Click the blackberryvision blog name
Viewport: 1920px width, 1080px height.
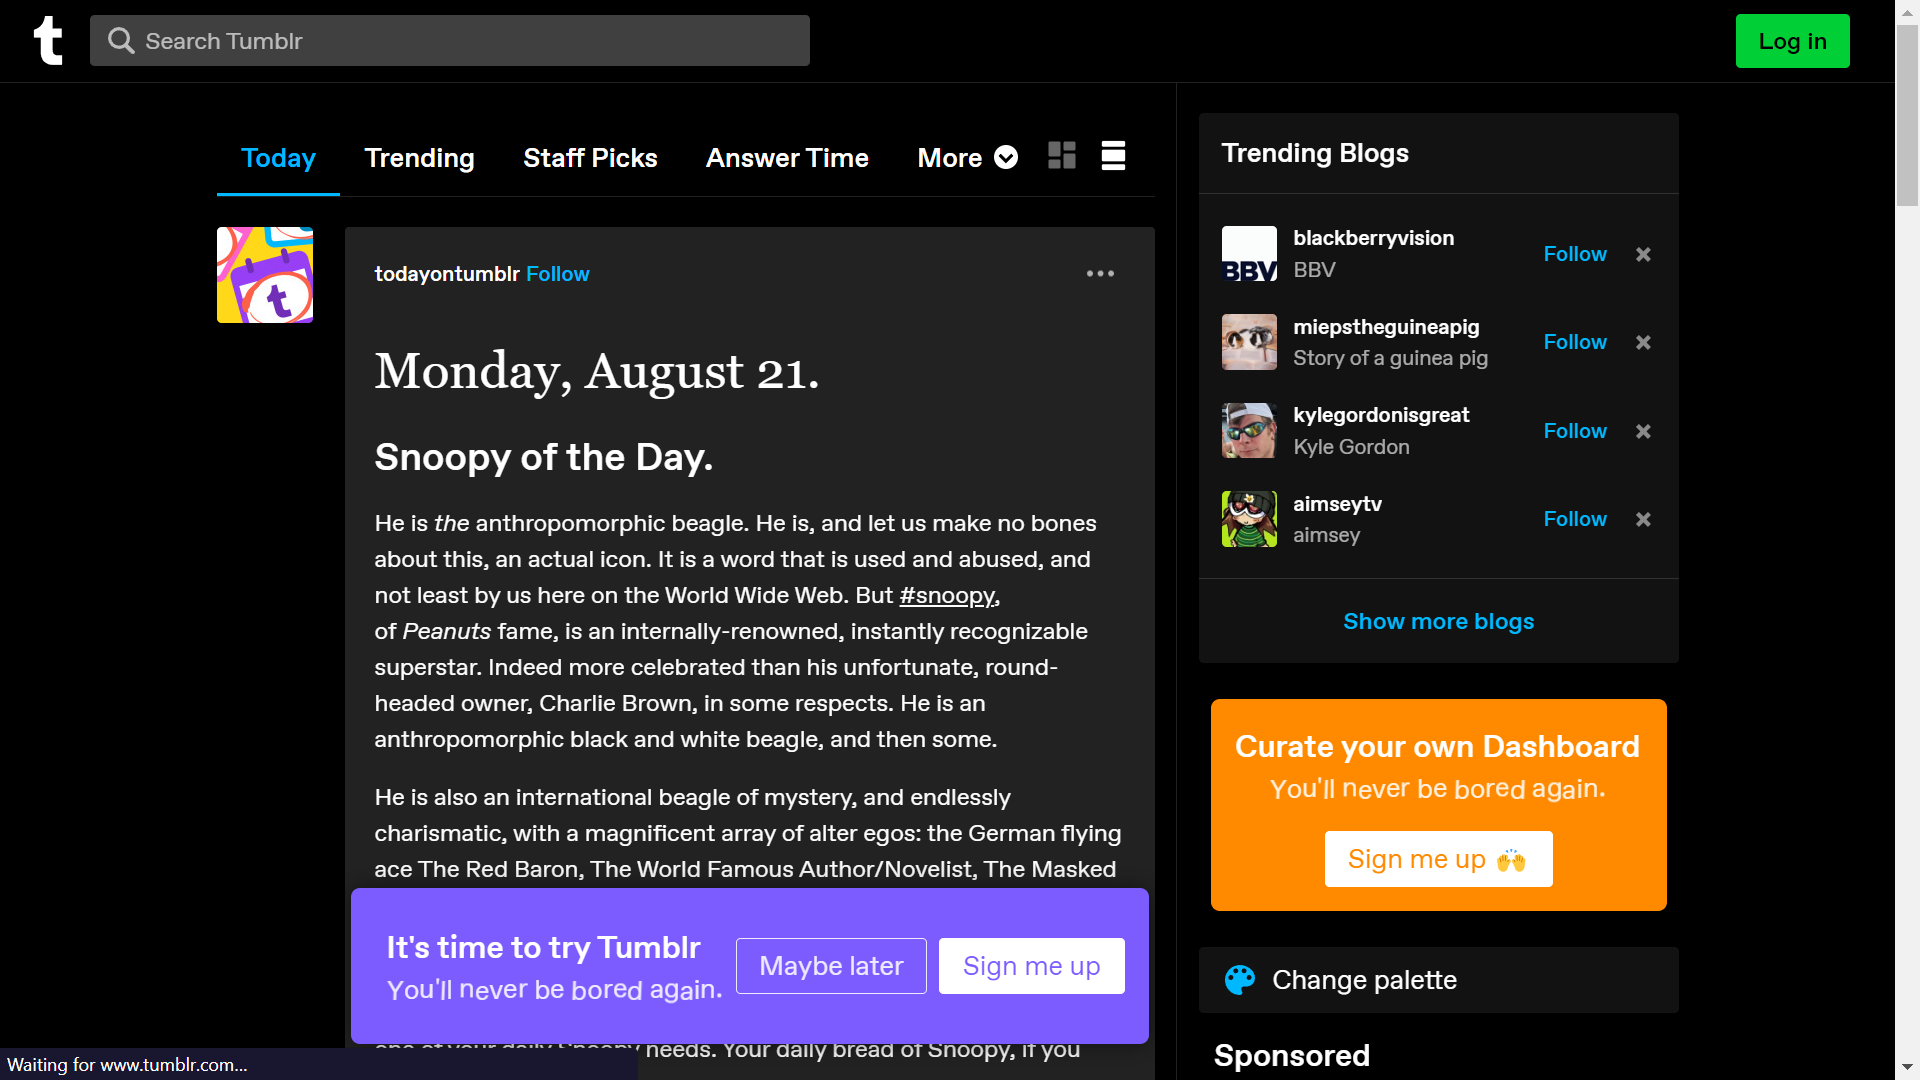click(1373, 238)
